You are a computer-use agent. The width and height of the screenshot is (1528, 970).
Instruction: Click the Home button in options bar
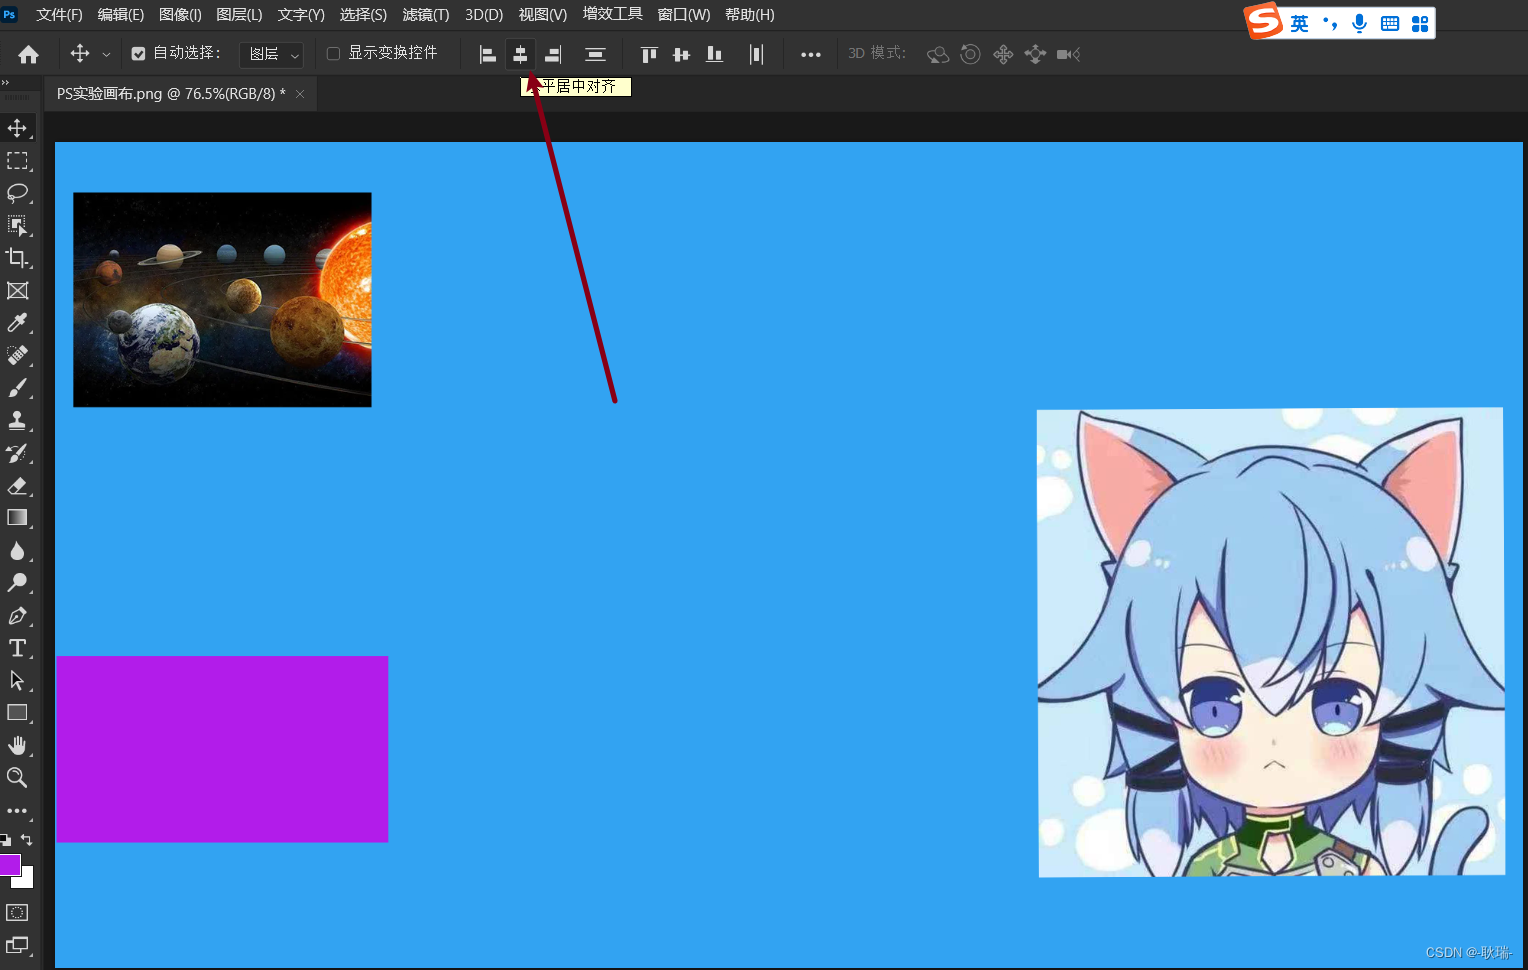(28, 54)
